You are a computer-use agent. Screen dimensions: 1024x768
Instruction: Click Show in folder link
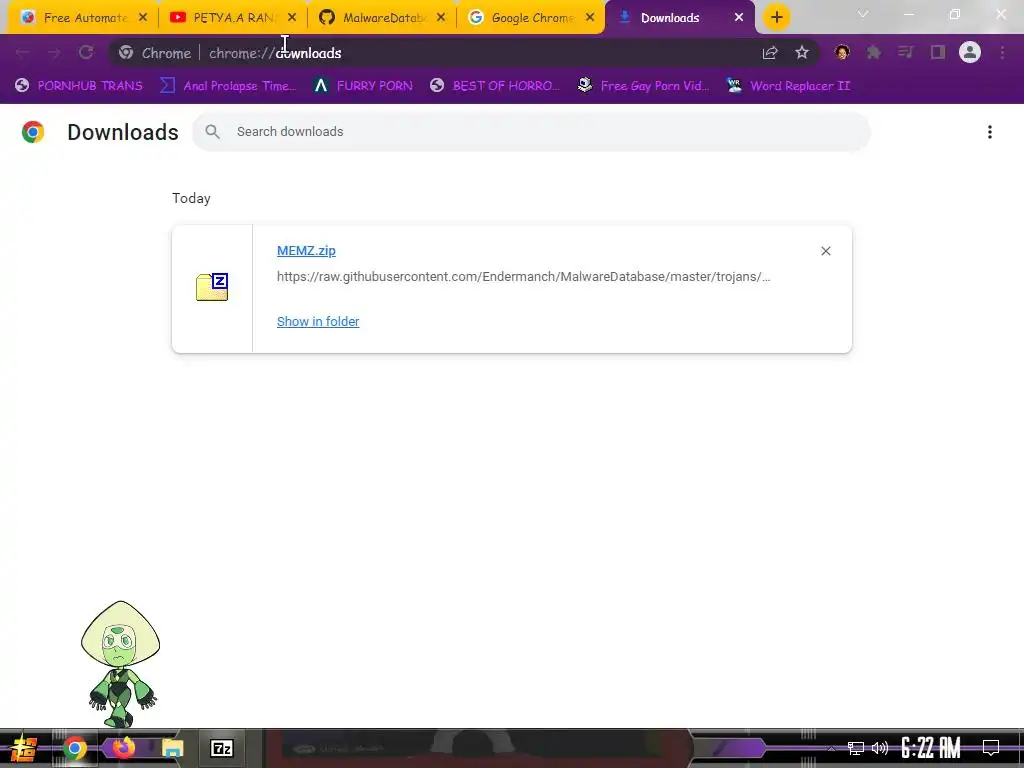coord(318,321)
